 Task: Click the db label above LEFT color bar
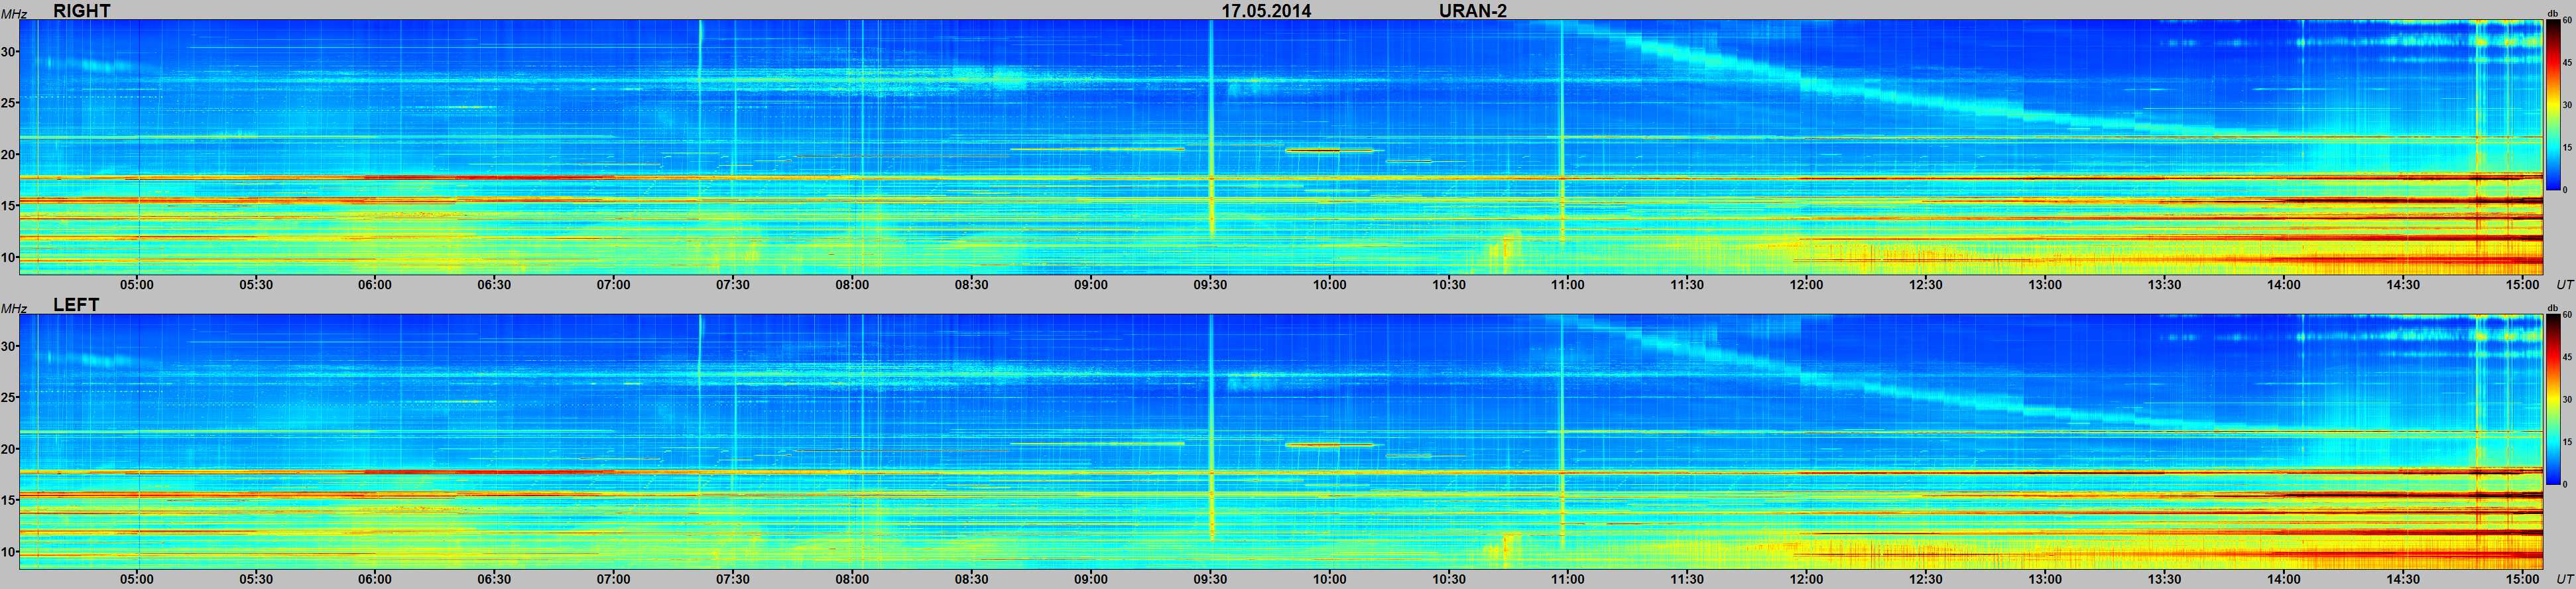coord(2552,307)
